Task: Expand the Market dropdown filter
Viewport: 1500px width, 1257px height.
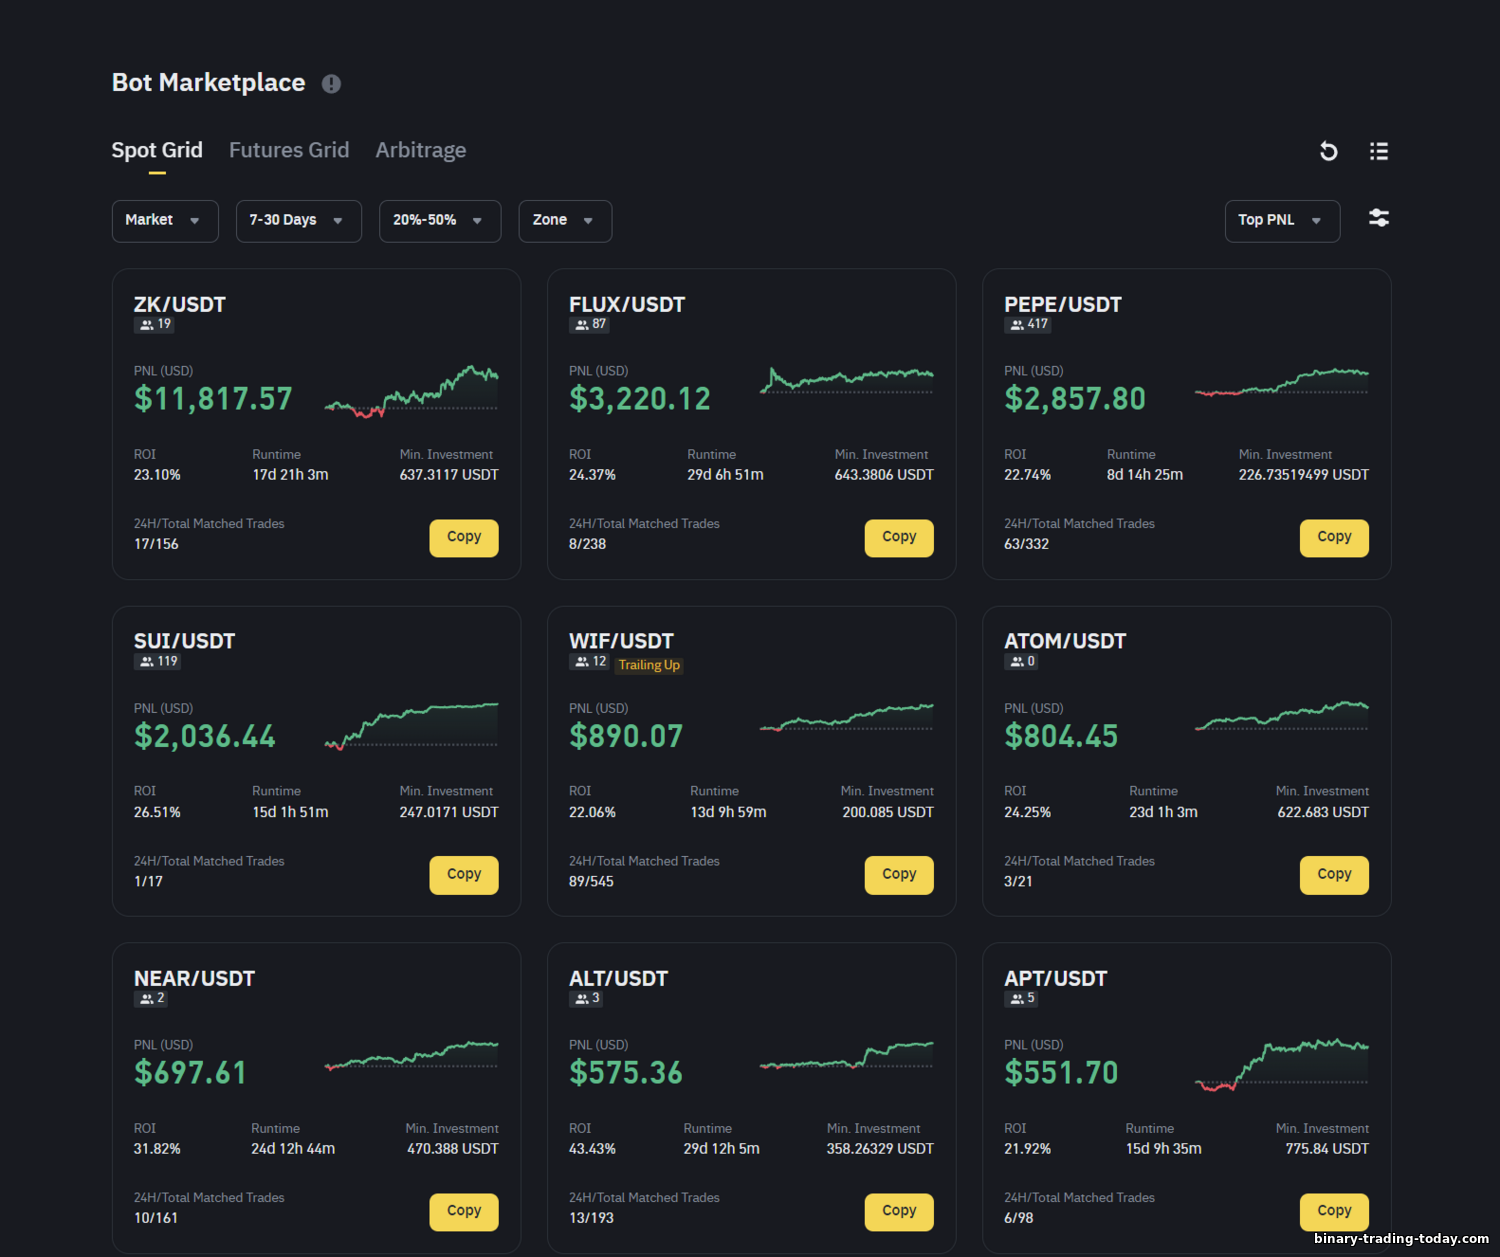Action: coord(165,221)
